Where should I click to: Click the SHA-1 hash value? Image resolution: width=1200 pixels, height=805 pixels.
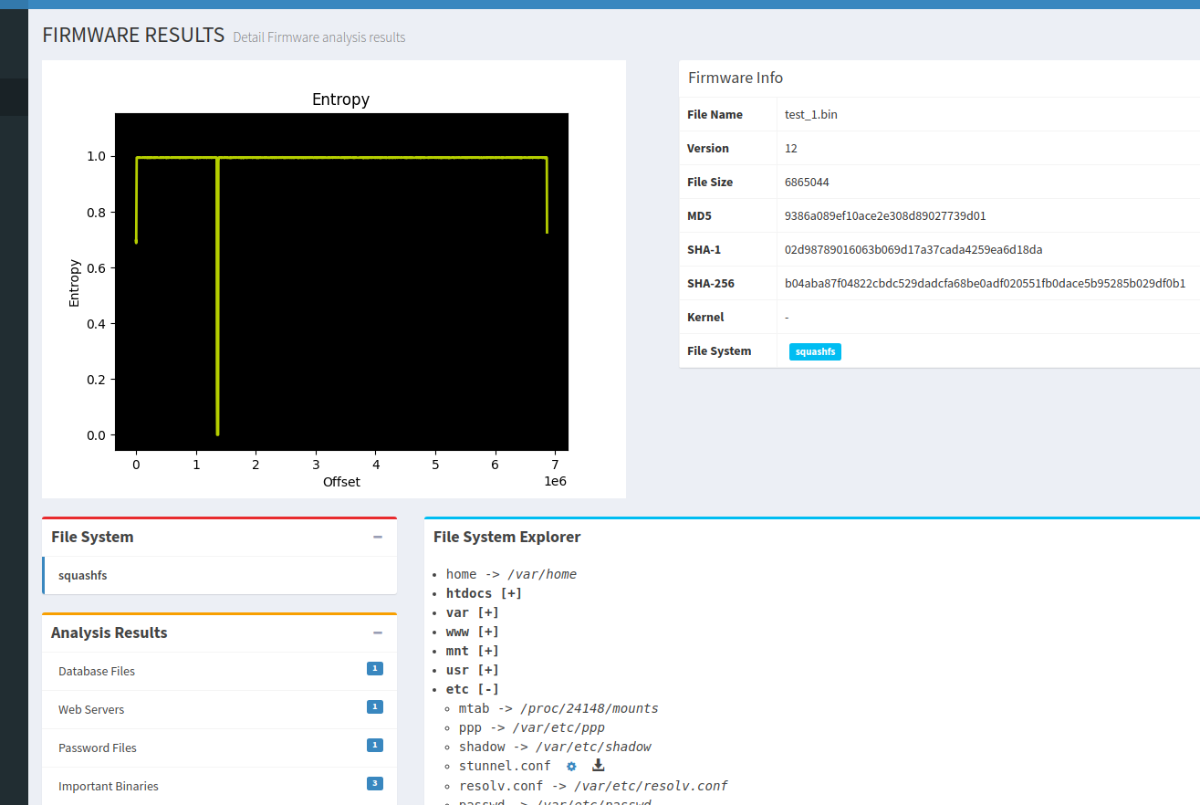pyautogui.click(x=913, y=250)
